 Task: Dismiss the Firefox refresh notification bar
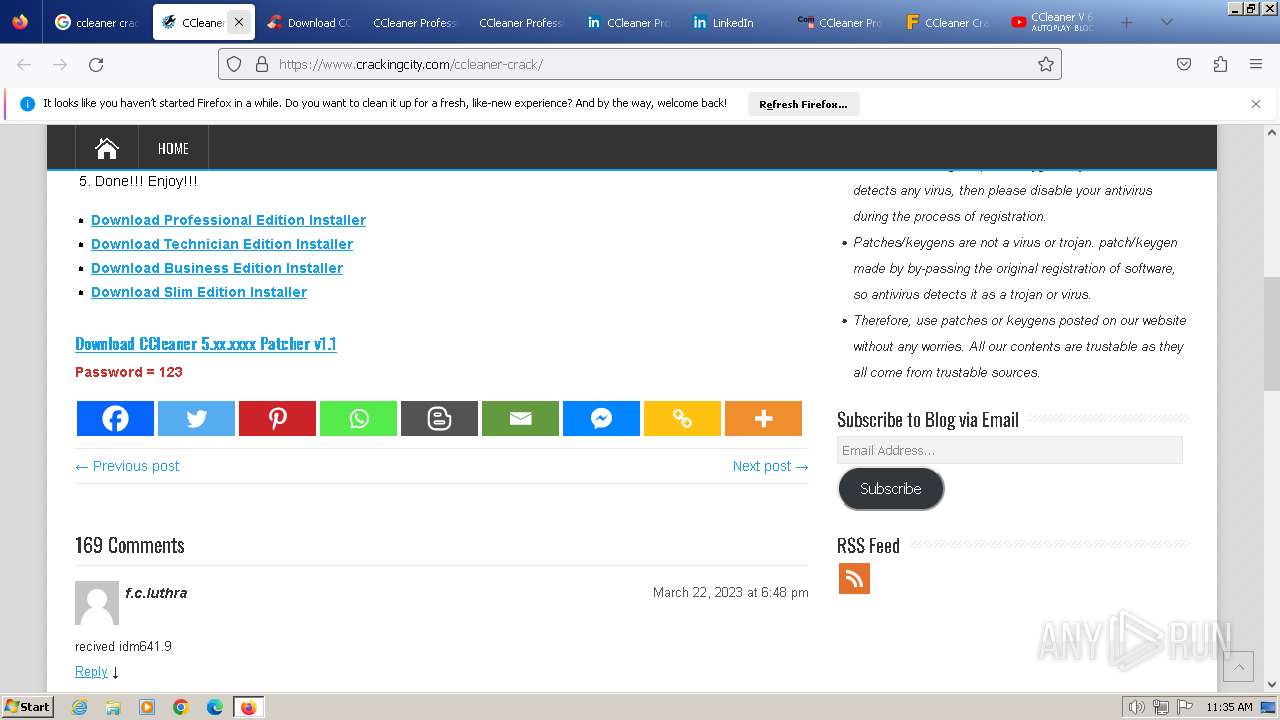coord(1256,104)
